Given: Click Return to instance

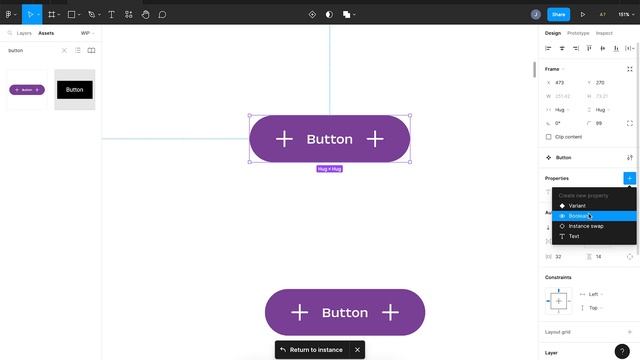Looking at the screenshot, I should pos(312,350).
